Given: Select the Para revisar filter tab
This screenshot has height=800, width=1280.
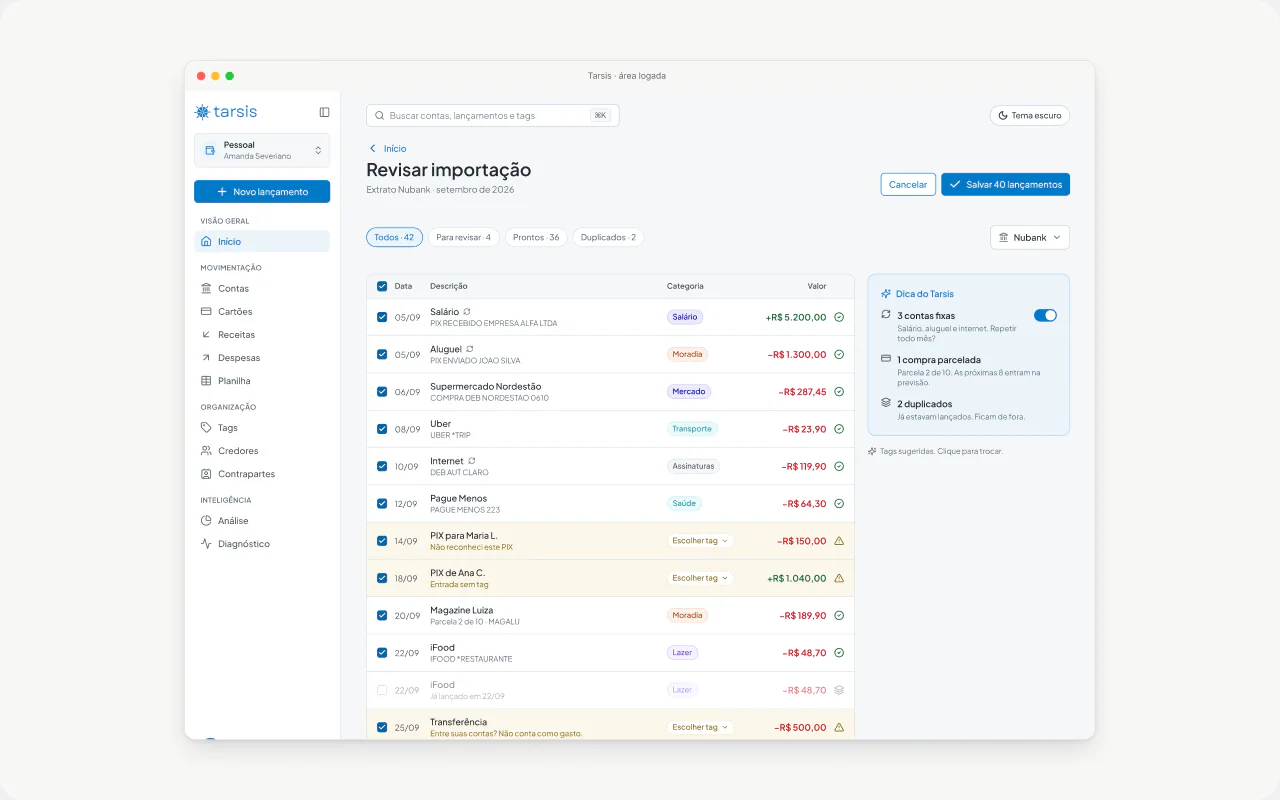Looking at the screenshot, I should point(463,237).
